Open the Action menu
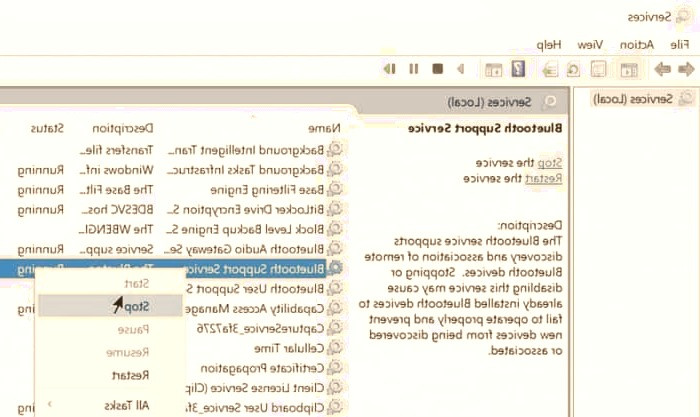The image size is (700, 417). [x=636, y=45]
